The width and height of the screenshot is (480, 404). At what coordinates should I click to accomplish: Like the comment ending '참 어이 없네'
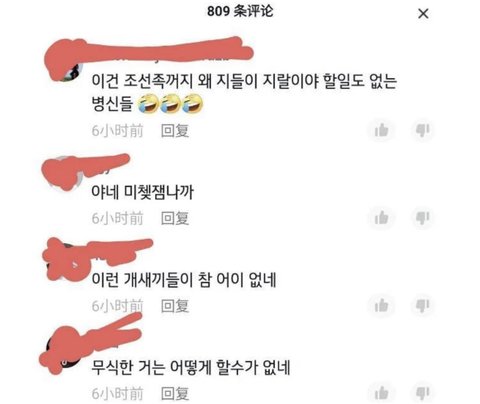point(381,306)
